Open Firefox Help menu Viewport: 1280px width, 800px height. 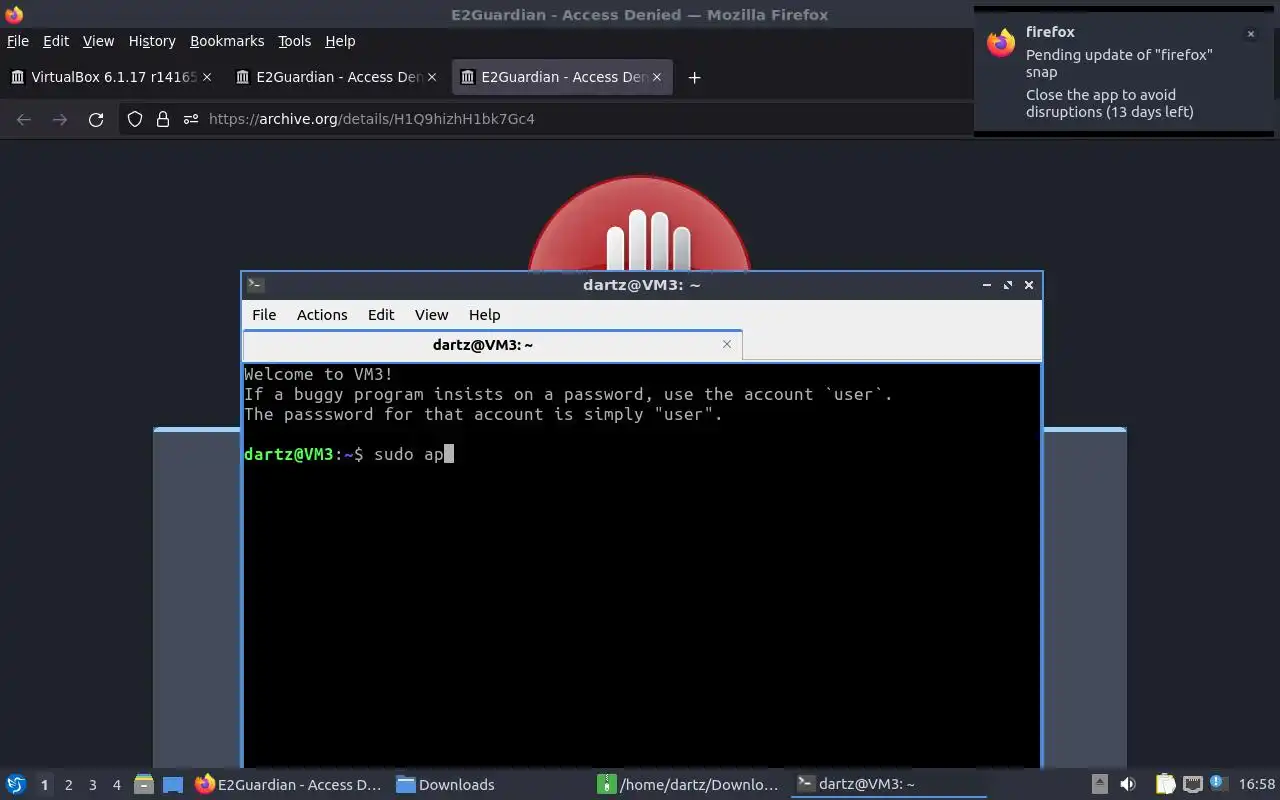(x=340, y=41)
